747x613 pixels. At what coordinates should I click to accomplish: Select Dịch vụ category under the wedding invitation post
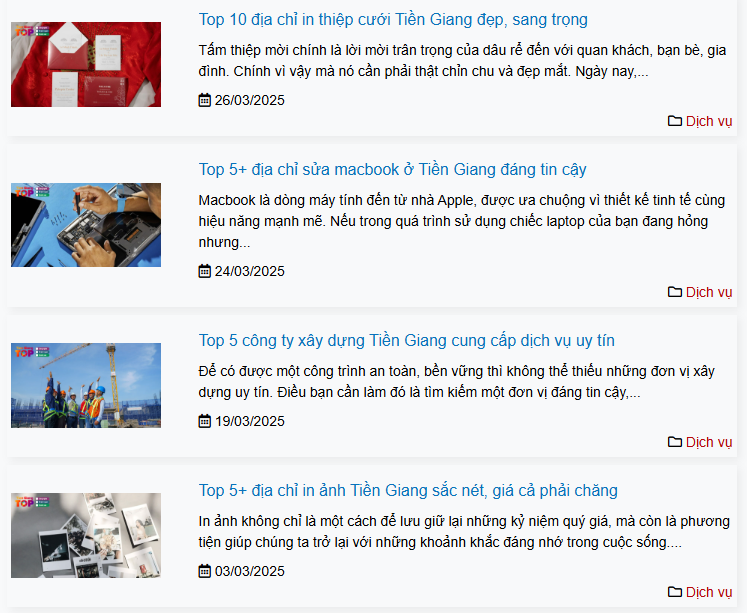709,121
